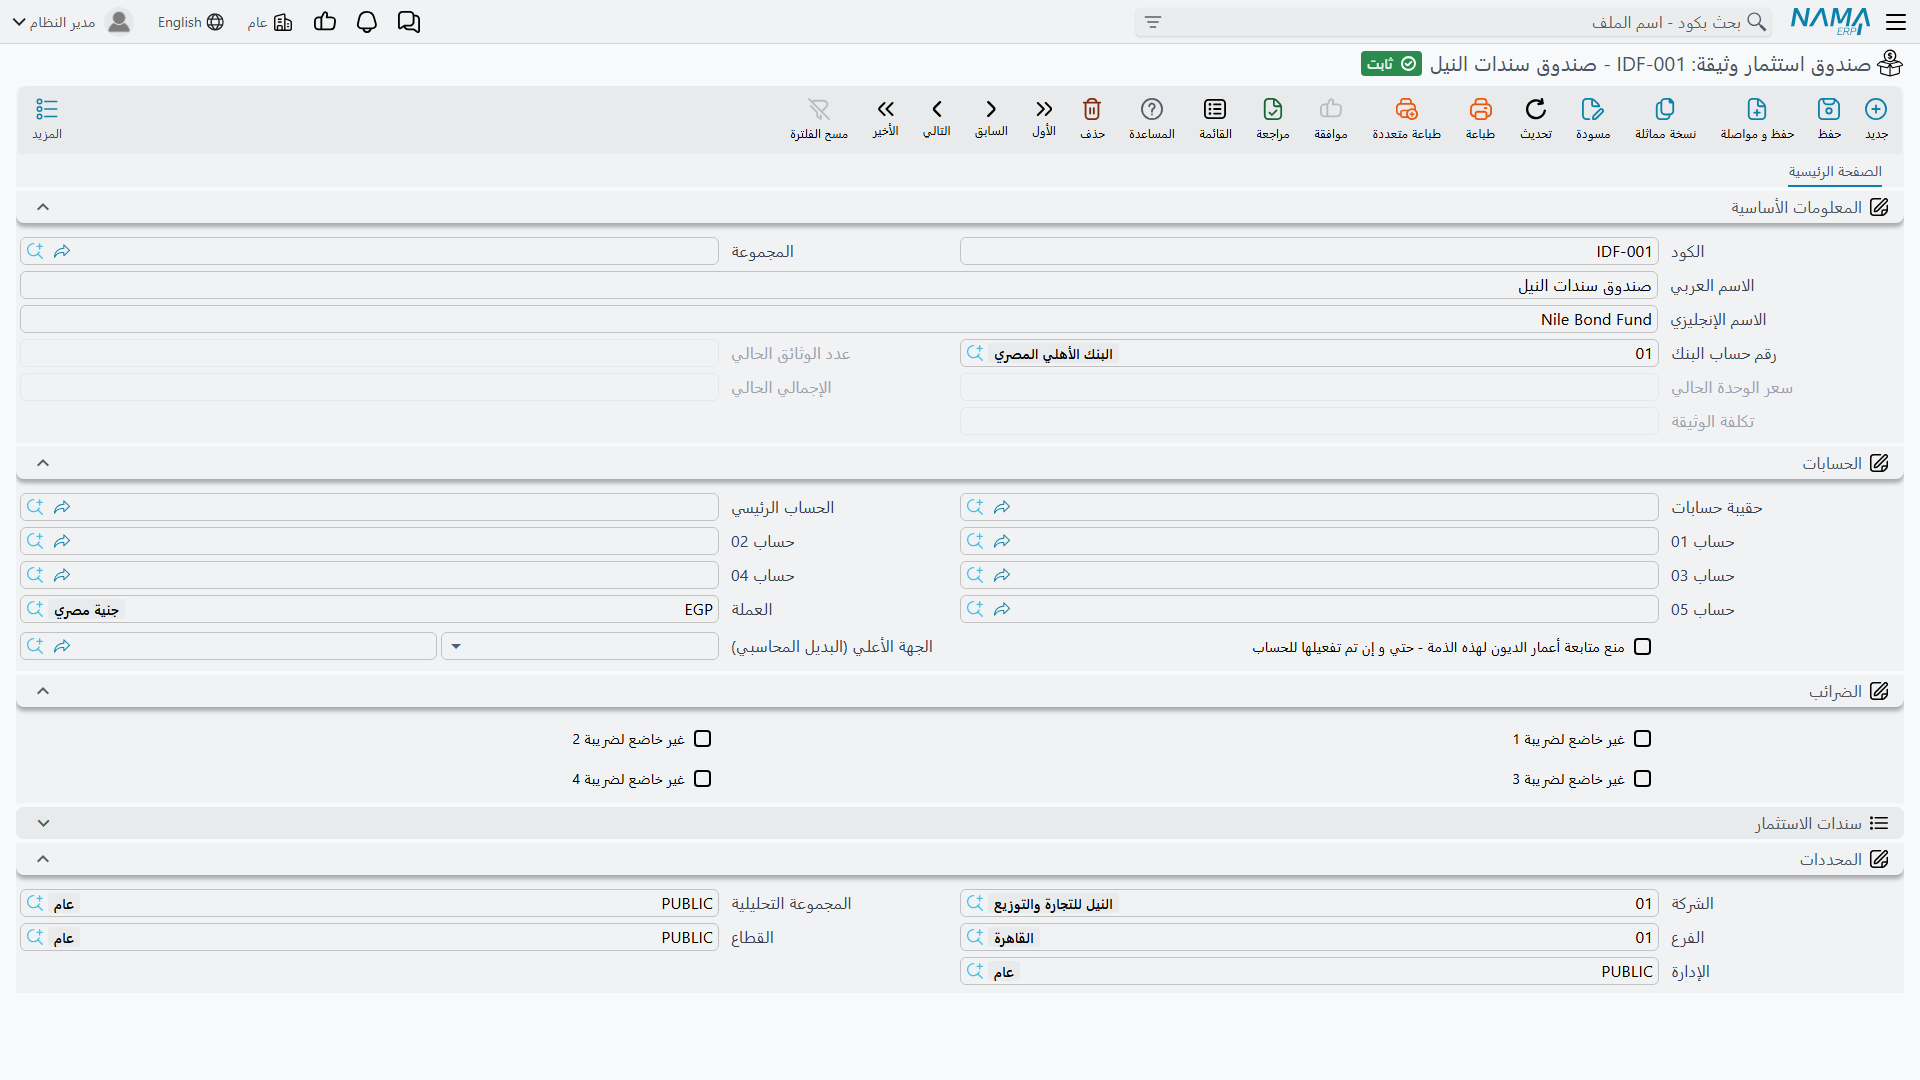The image size is (1920, 1080).
Task: Click the طباعة (print) icon
Action: coord(1480,109)
